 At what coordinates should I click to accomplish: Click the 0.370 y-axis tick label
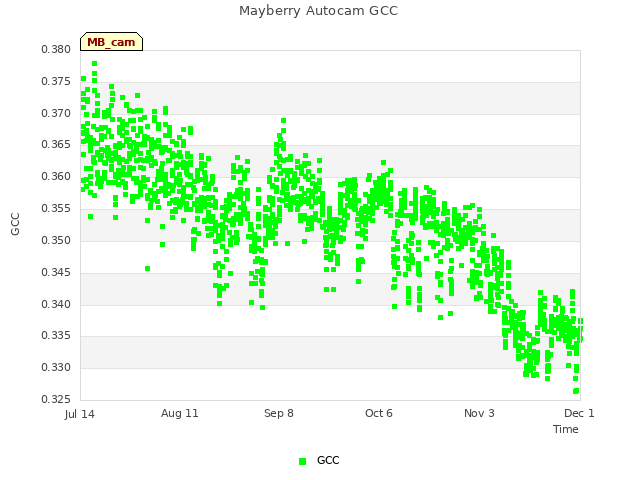point(56,113)
